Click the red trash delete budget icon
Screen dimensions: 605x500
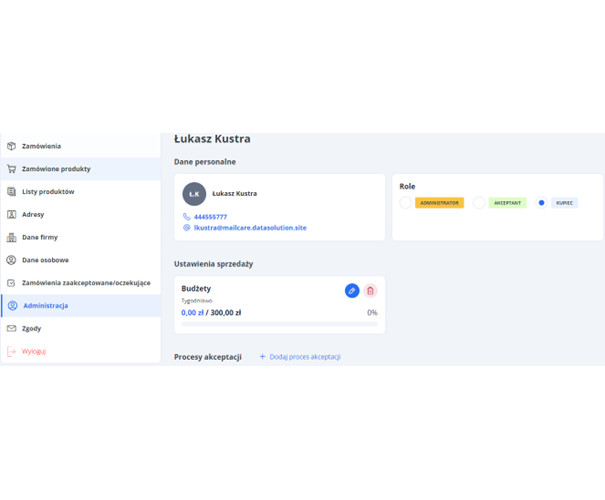pyautogui.click(x=370, y=291)
